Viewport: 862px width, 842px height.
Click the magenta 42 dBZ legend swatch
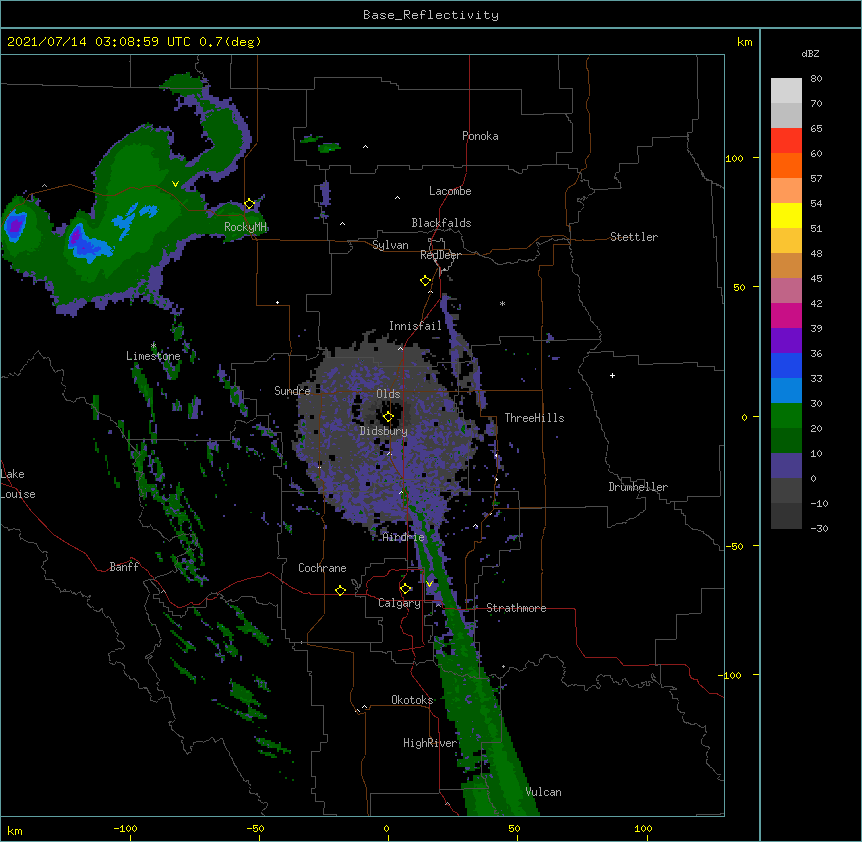[x=786, y=315]
